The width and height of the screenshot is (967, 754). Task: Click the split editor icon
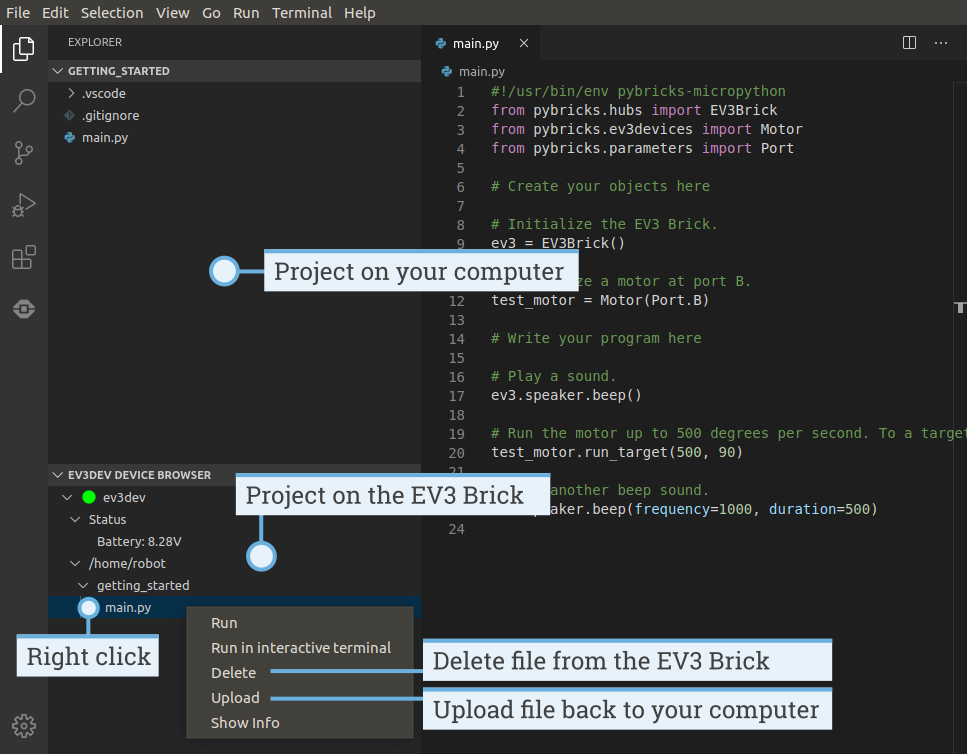(x=909, y=43)
